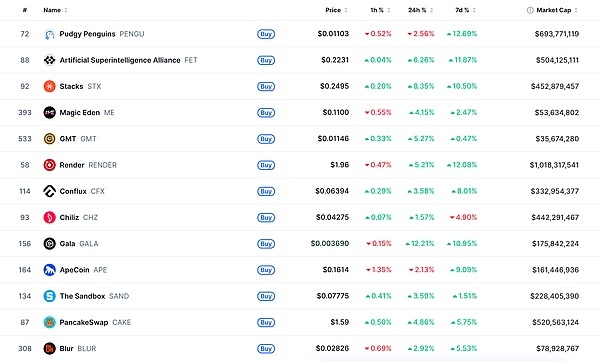Click ApeCoin 1h change 1.35%
600x361 pixels.
point(378,270)
